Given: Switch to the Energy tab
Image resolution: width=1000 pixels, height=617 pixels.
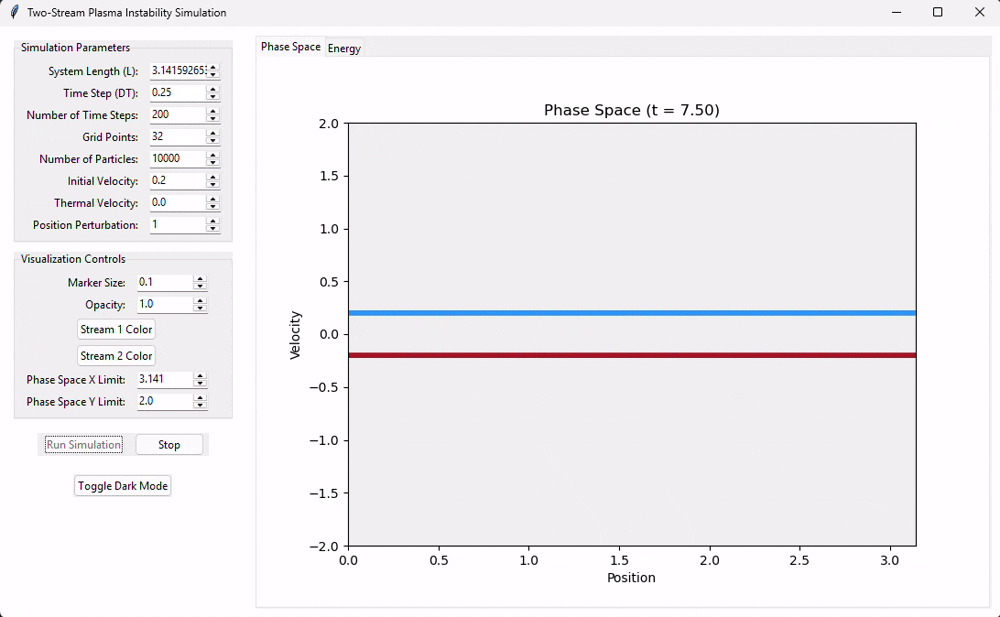Looking at the screenshot, I should click(344, 47).
